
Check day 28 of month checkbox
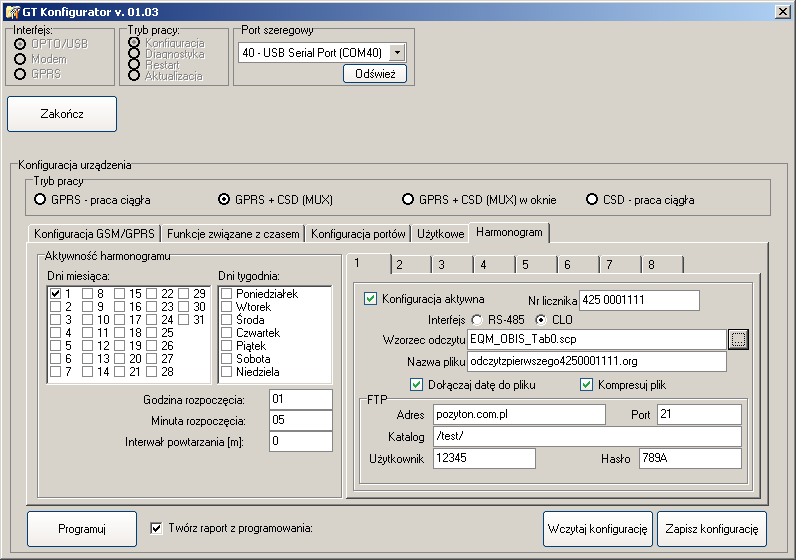tap(151, 371)
